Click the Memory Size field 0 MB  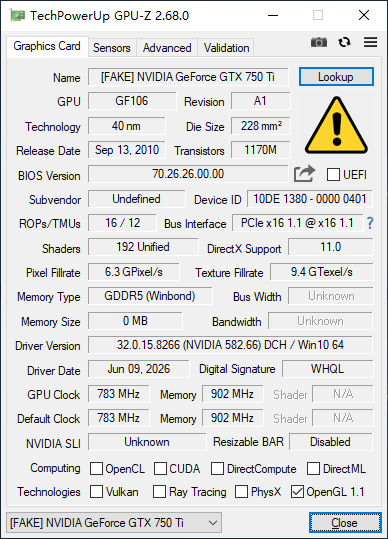135,321
